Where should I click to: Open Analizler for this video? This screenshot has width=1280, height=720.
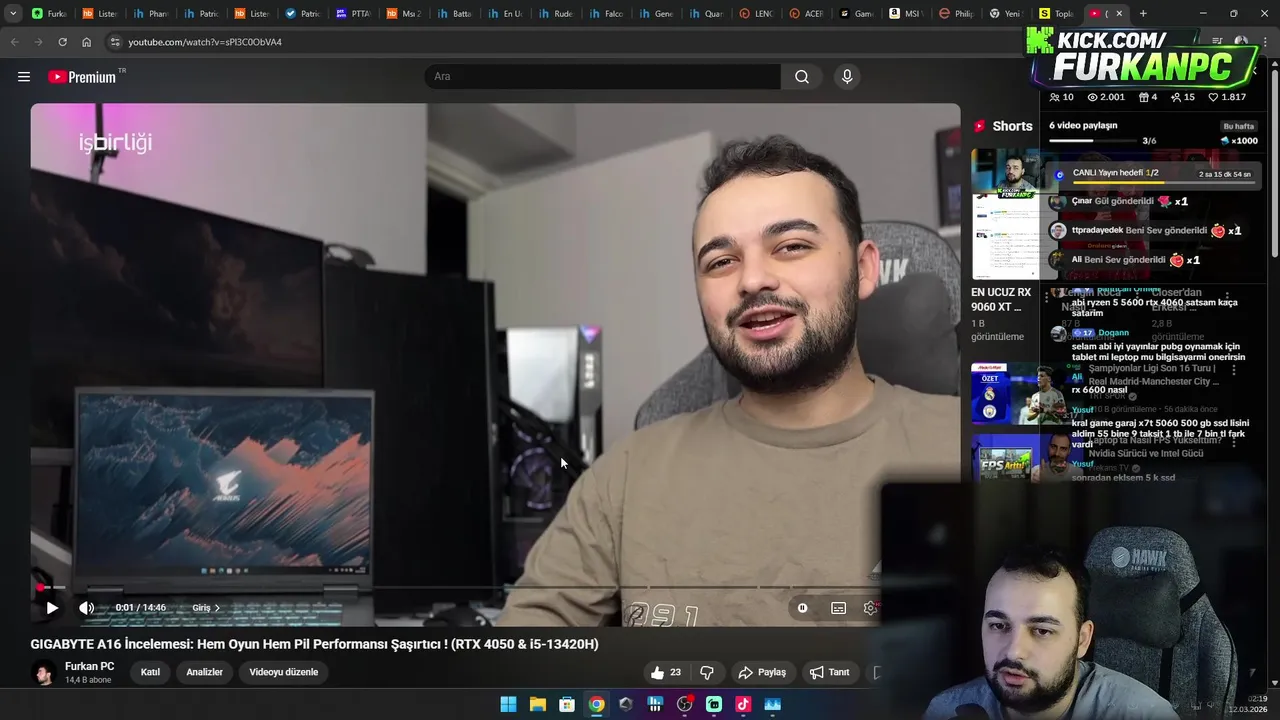click(204, 672)
